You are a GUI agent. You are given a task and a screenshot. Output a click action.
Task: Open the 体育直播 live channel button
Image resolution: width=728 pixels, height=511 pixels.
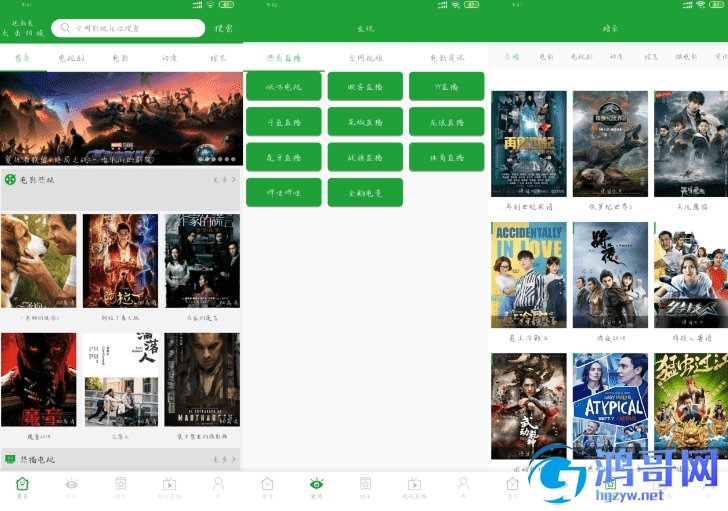pyautogui.click(x=447, y=157)
